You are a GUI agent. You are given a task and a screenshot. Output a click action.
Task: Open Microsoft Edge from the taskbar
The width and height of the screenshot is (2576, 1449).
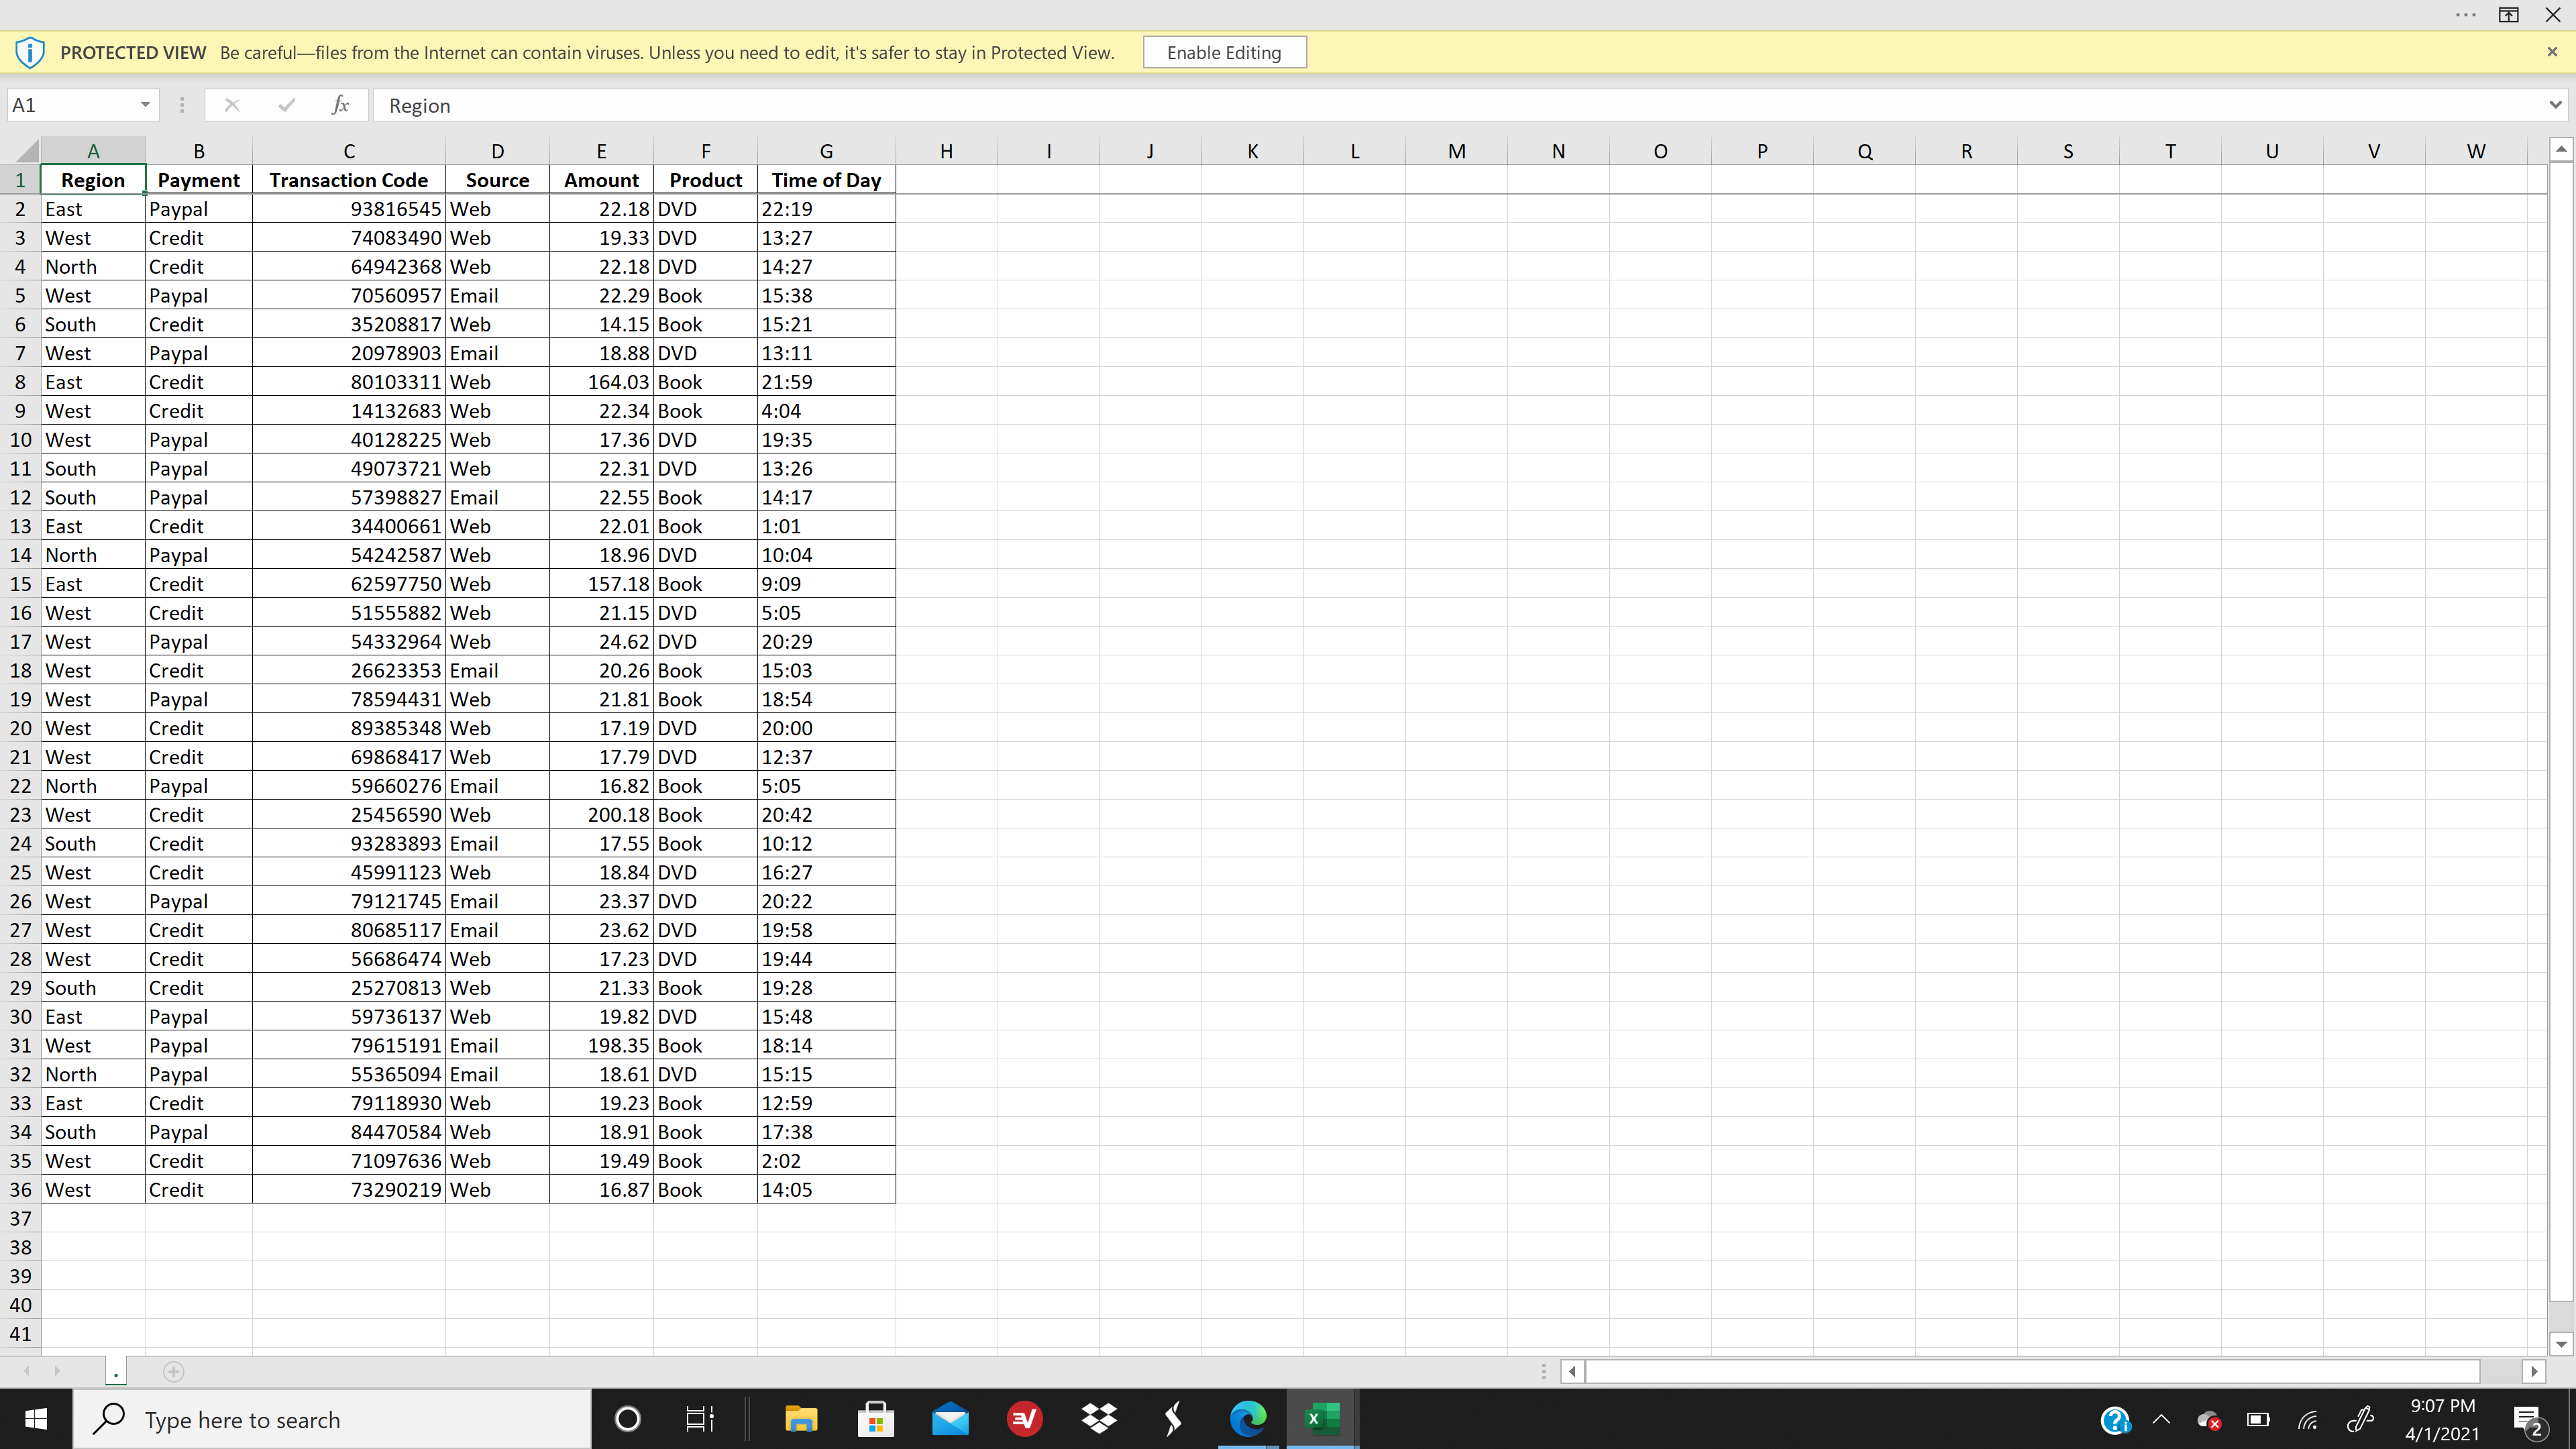(1247, 1419)
